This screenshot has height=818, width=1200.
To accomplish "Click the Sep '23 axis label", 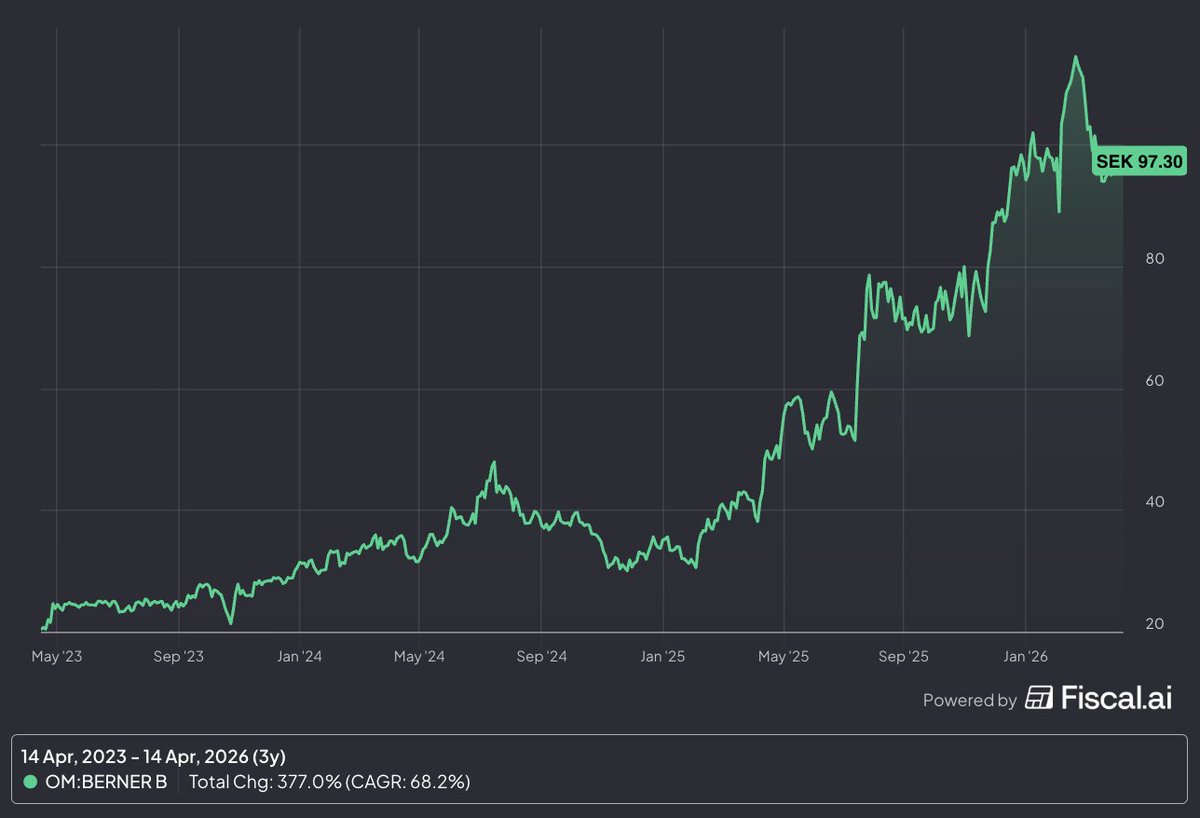I will [x=180, y=657].
